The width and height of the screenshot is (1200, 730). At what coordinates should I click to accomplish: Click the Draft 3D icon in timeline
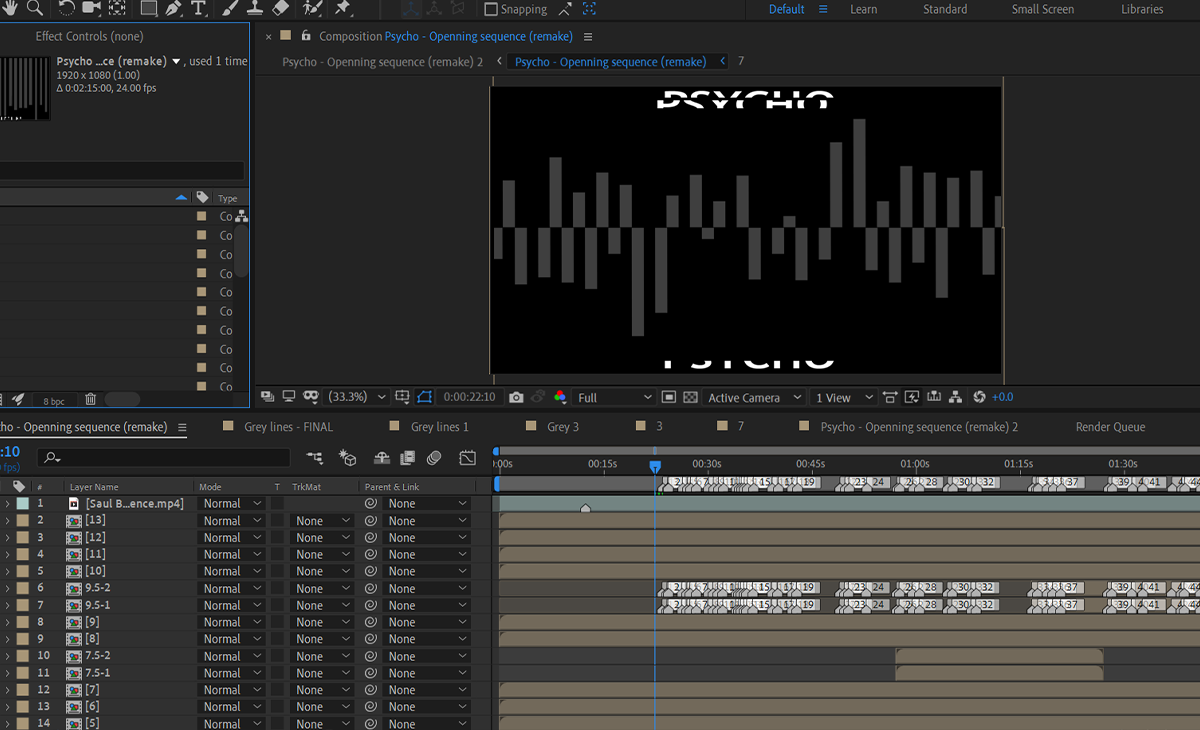(348, 458)
